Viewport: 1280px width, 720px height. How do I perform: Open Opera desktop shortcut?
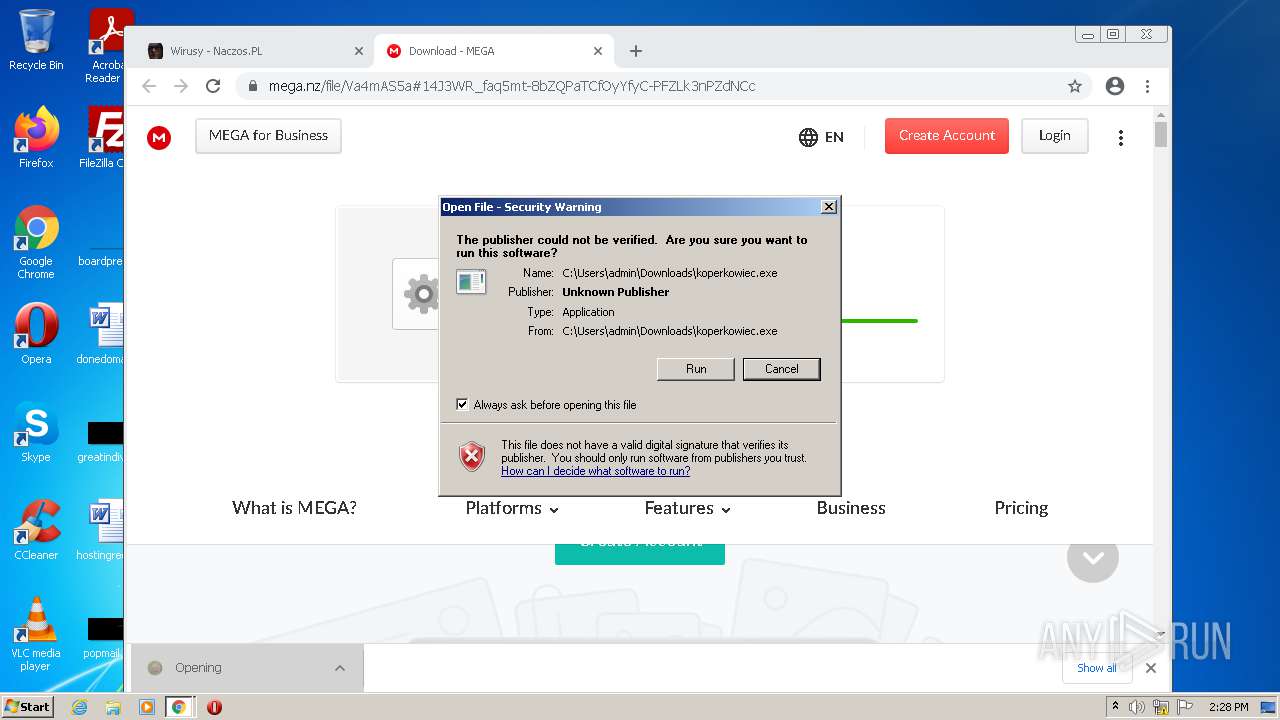pyautogui.click(x=36, y=334)
